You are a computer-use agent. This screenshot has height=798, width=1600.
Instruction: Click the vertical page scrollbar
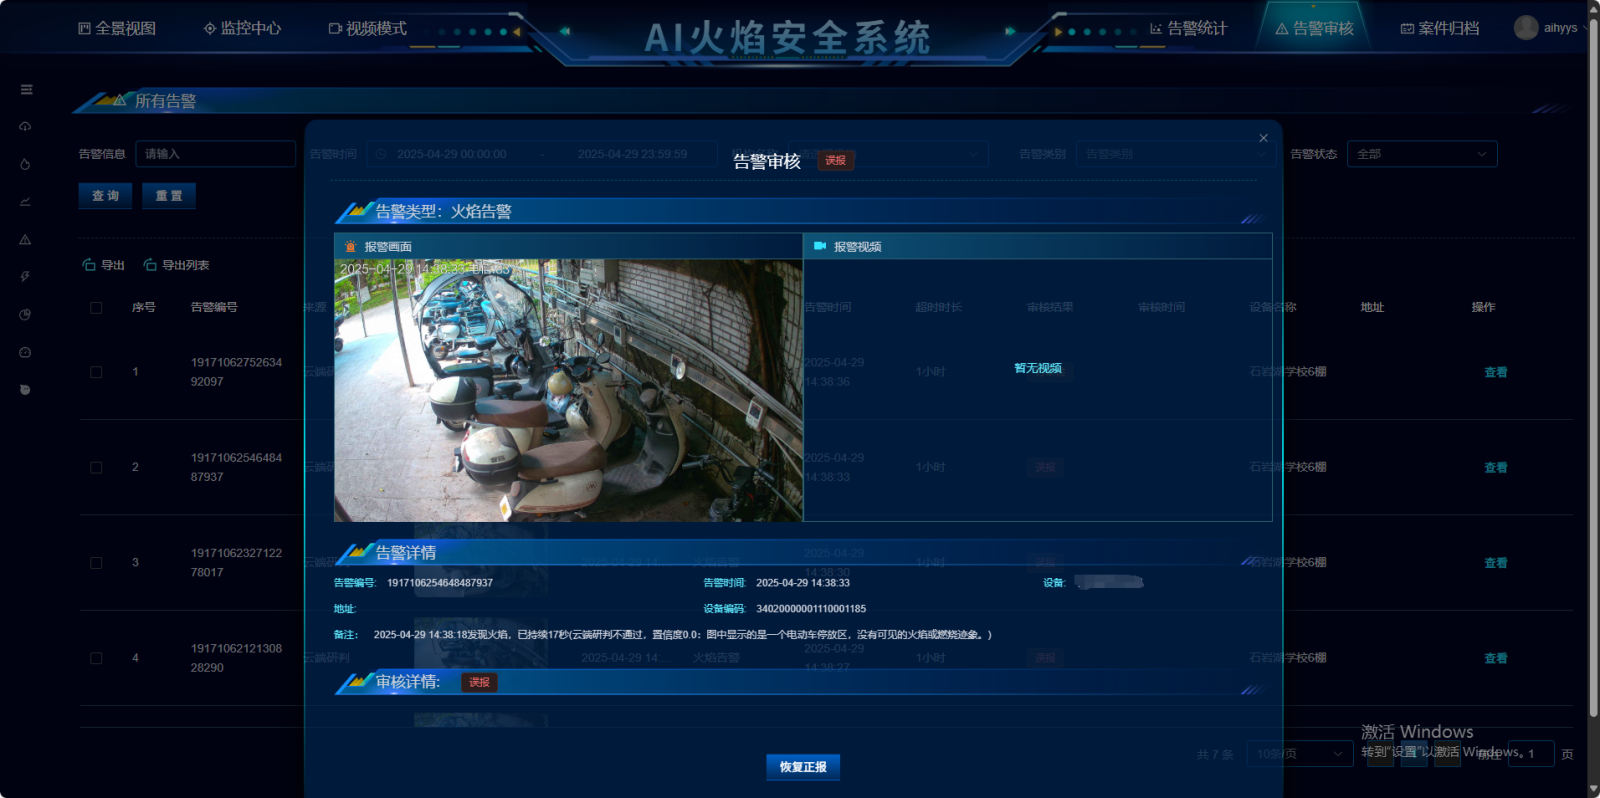point(1594,365)
